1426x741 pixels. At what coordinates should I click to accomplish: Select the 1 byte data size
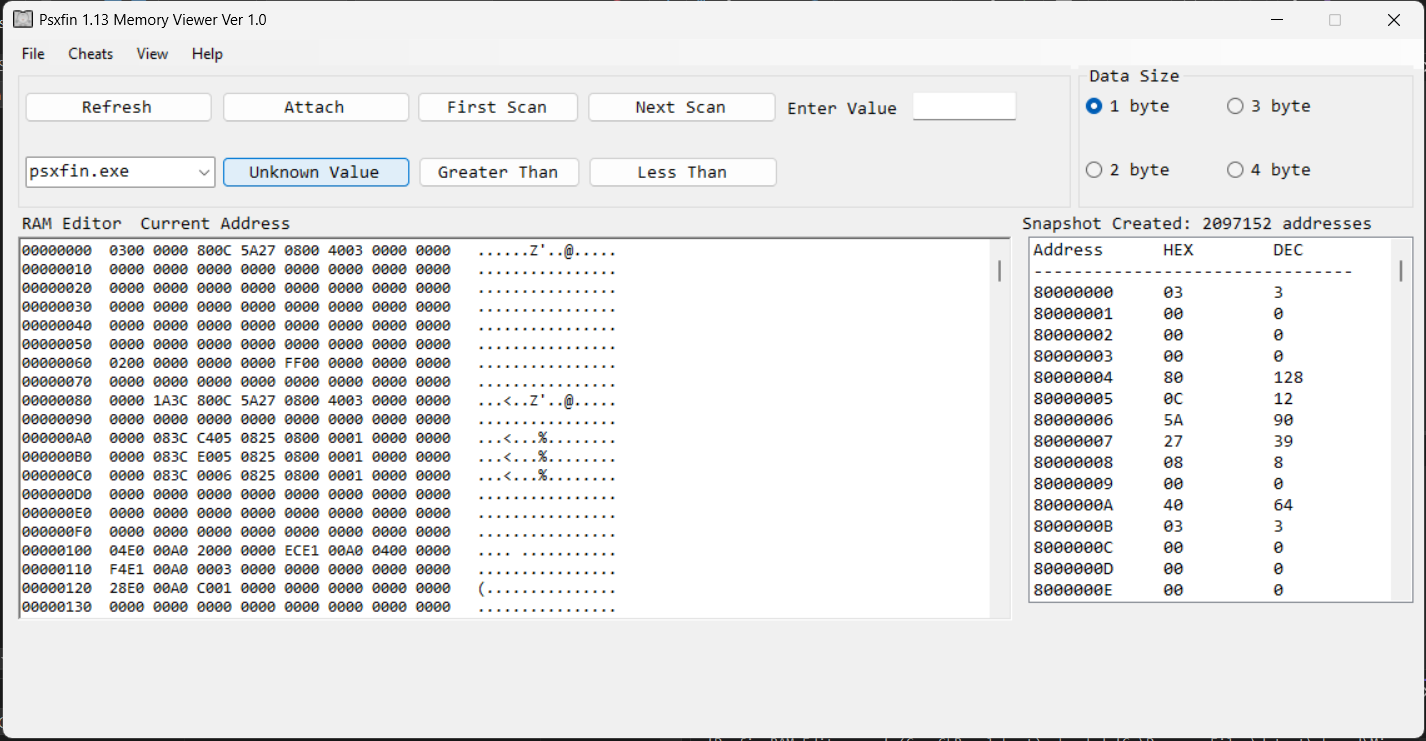tap(1127, 106)
